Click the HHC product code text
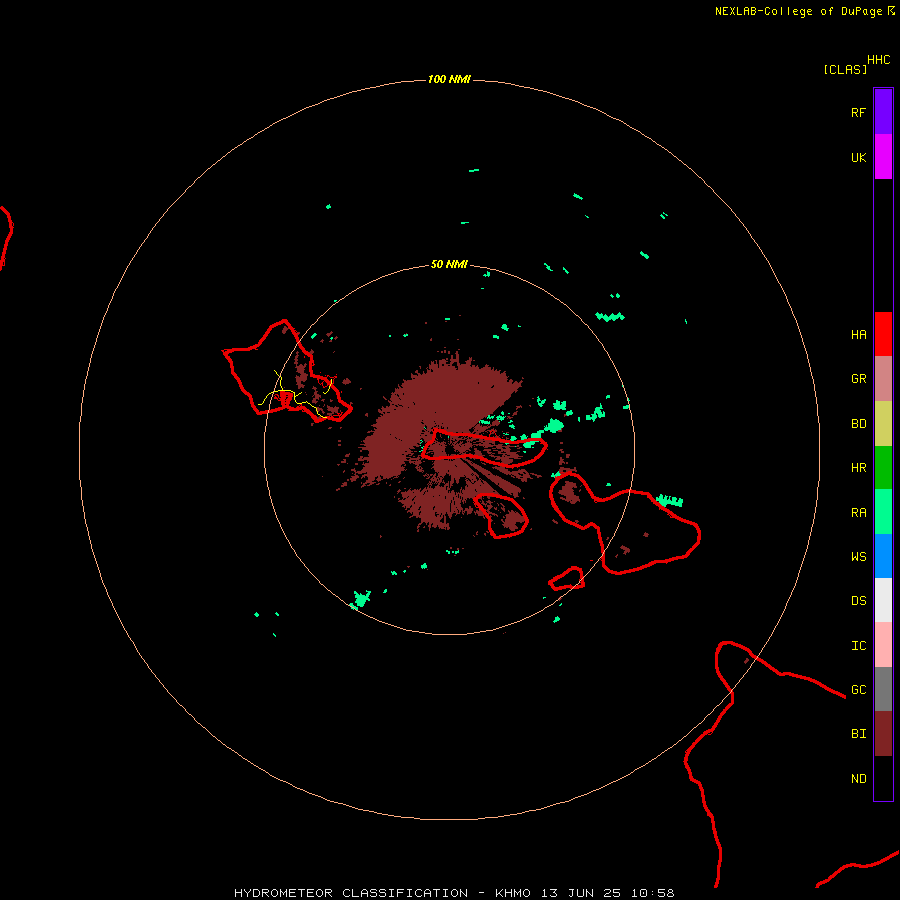900x900 pixels. click(878, 60)
